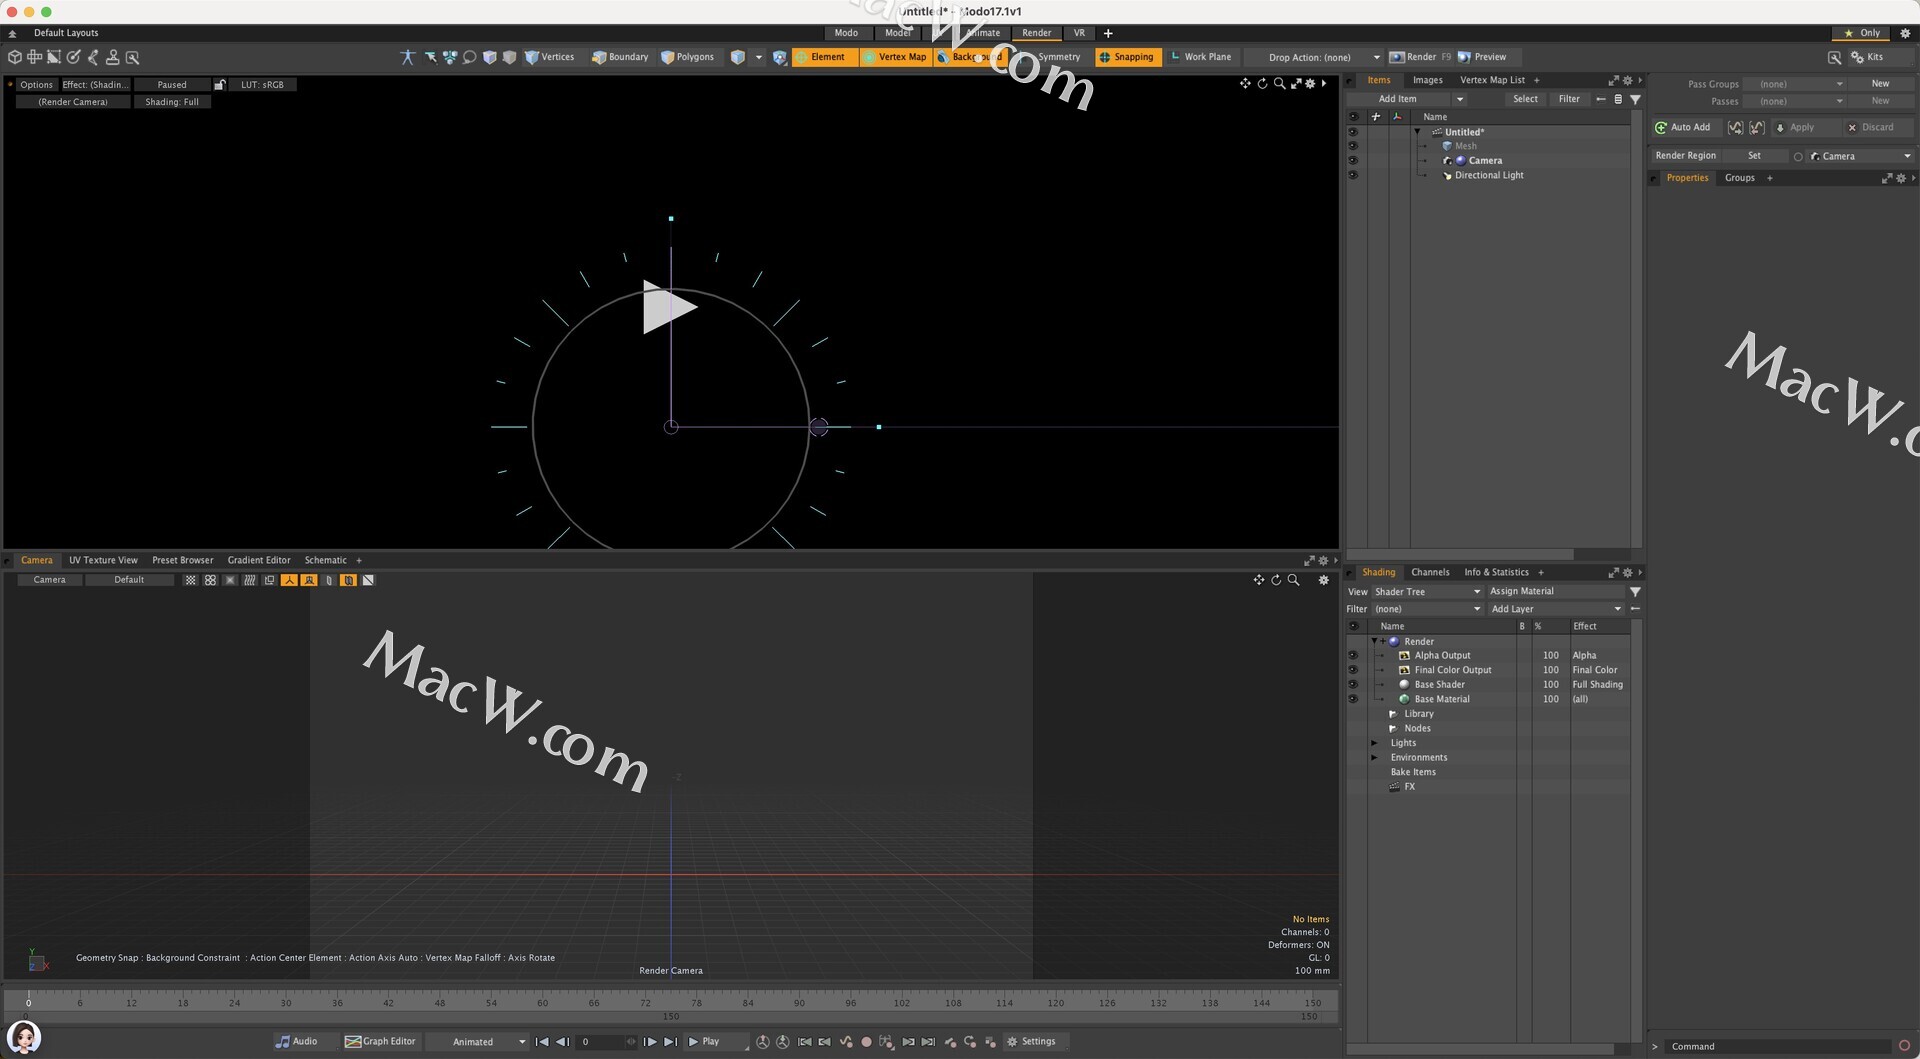This screenshot has height=1059, width=1920.
Task: Open the Graph Editor
Action: (380, 1042)
